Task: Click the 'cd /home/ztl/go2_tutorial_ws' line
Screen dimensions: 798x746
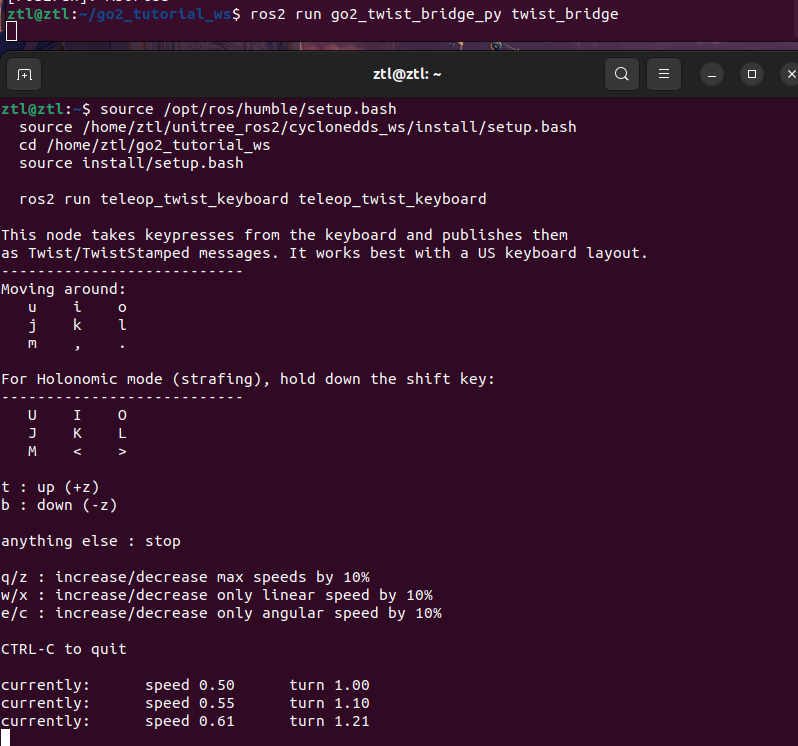Action: point(145,146)
